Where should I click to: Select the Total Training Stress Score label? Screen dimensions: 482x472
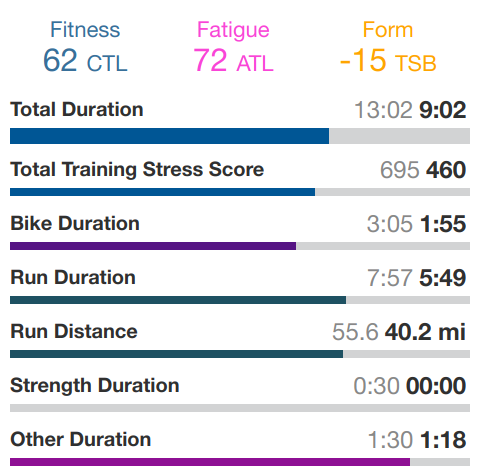coord(137,170)
